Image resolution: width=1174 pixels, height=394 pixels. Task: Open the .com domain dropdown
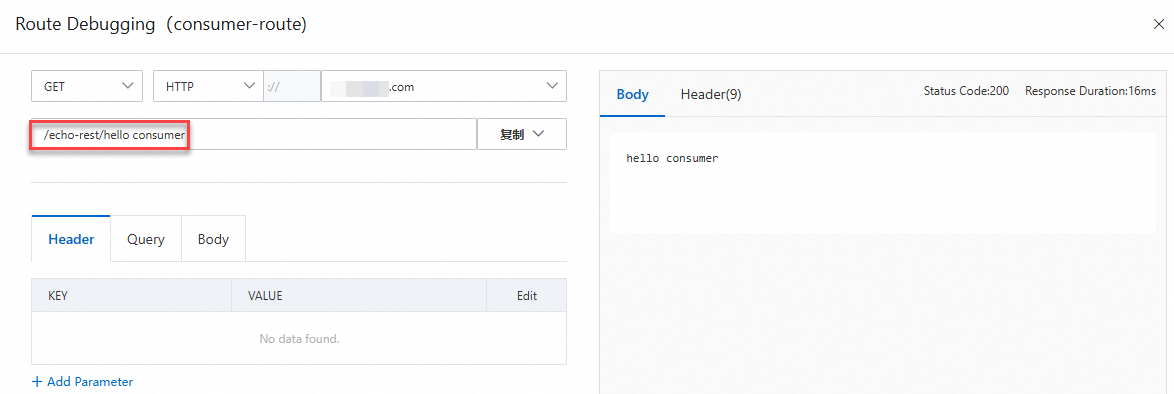click(444, 86)
